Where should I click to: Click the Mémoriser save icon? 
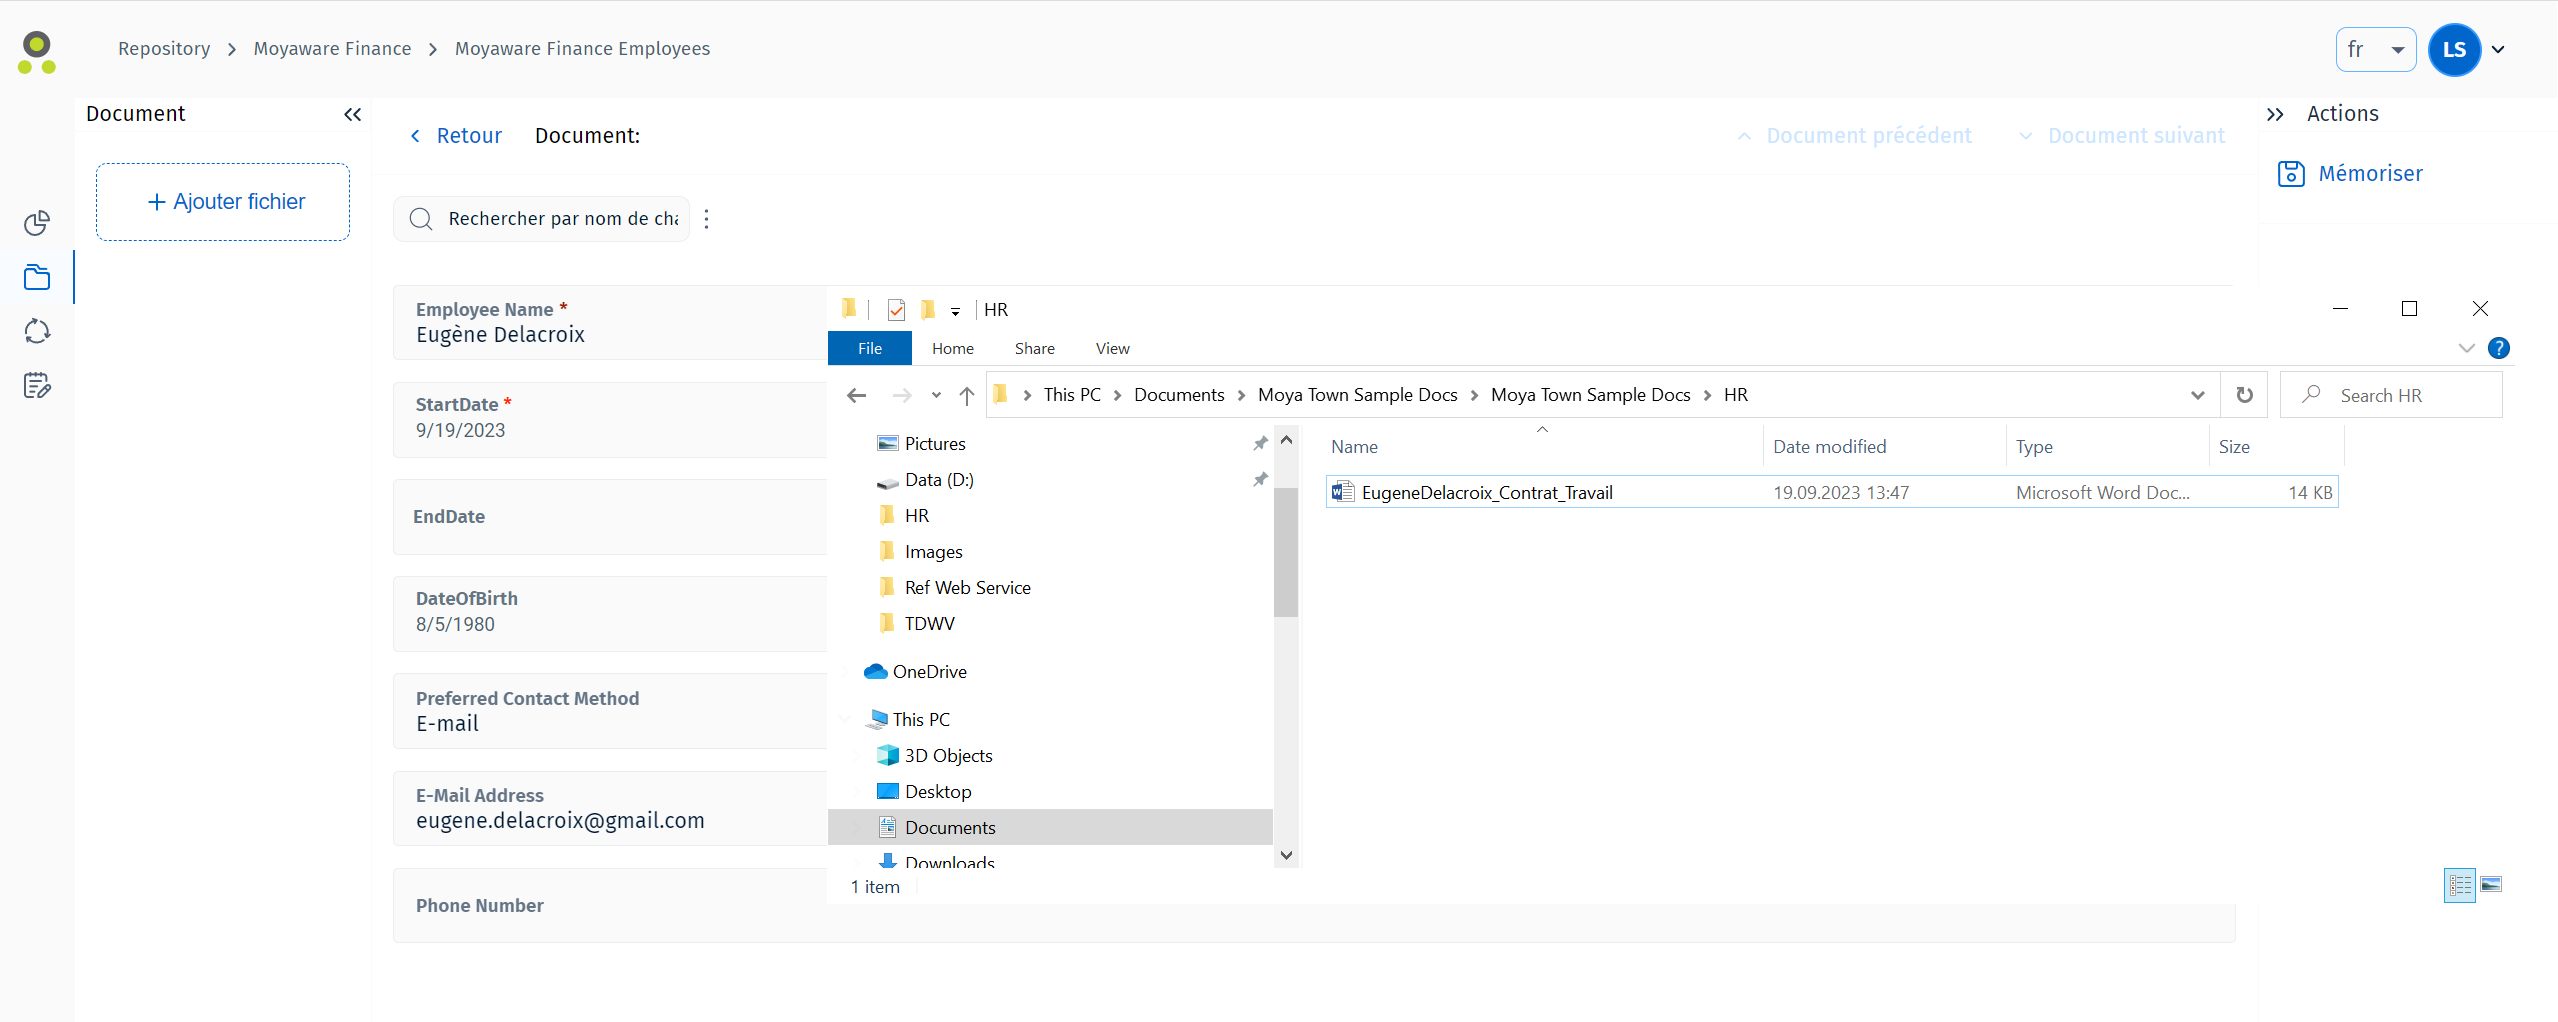tap(2291, 174)
